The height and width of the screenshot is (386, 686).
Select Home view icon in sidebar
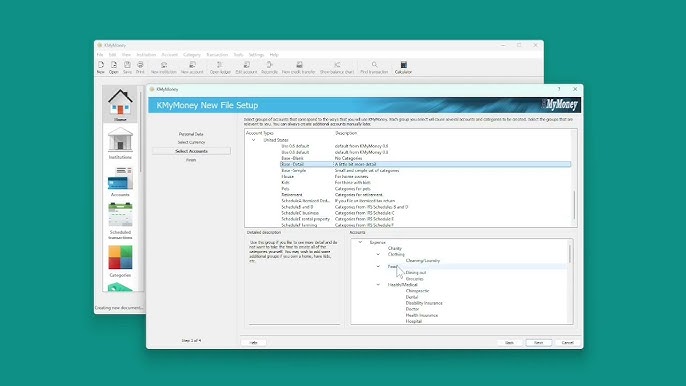tap(120, 105)
